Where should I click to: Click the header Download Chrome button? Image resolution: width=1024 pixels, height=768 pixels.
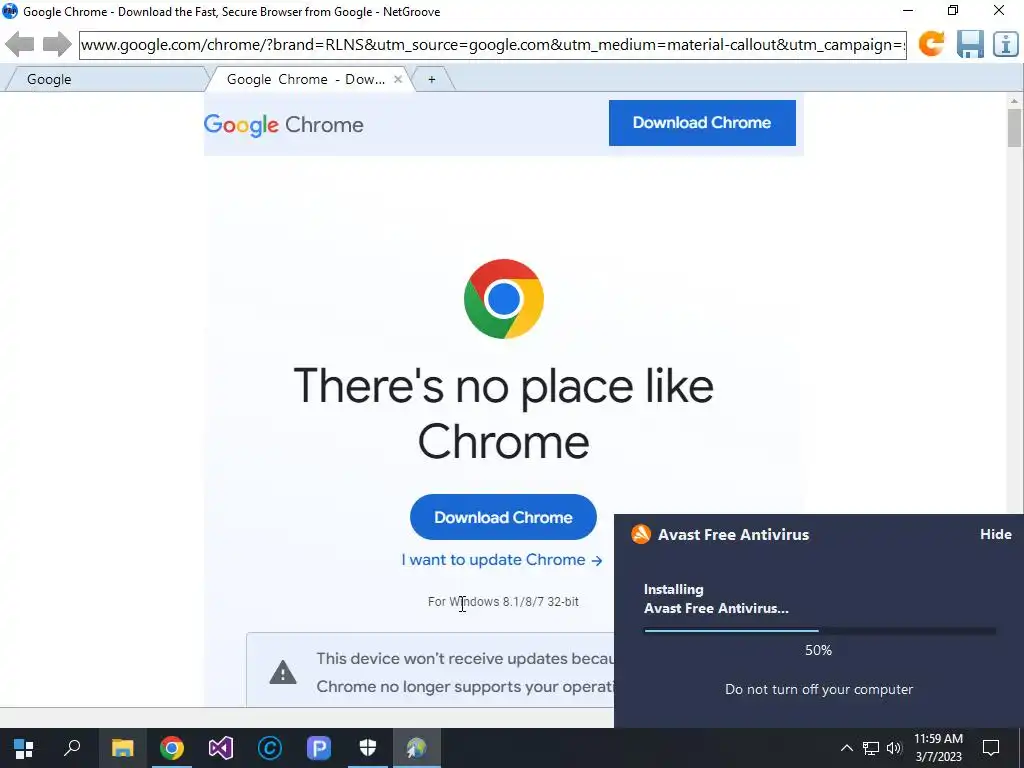coord(702,123)
